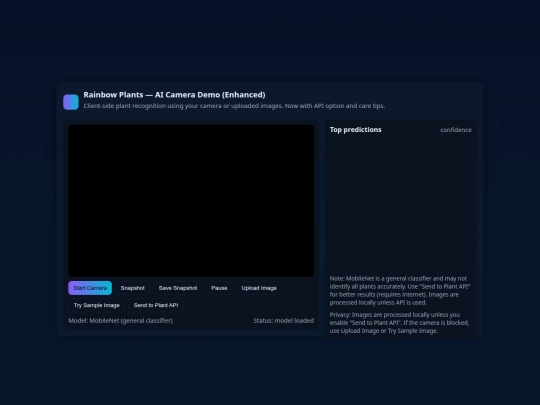Pause the camera feed
The height and width of the screenshot is (405, 540).
[x=219, y=288]
